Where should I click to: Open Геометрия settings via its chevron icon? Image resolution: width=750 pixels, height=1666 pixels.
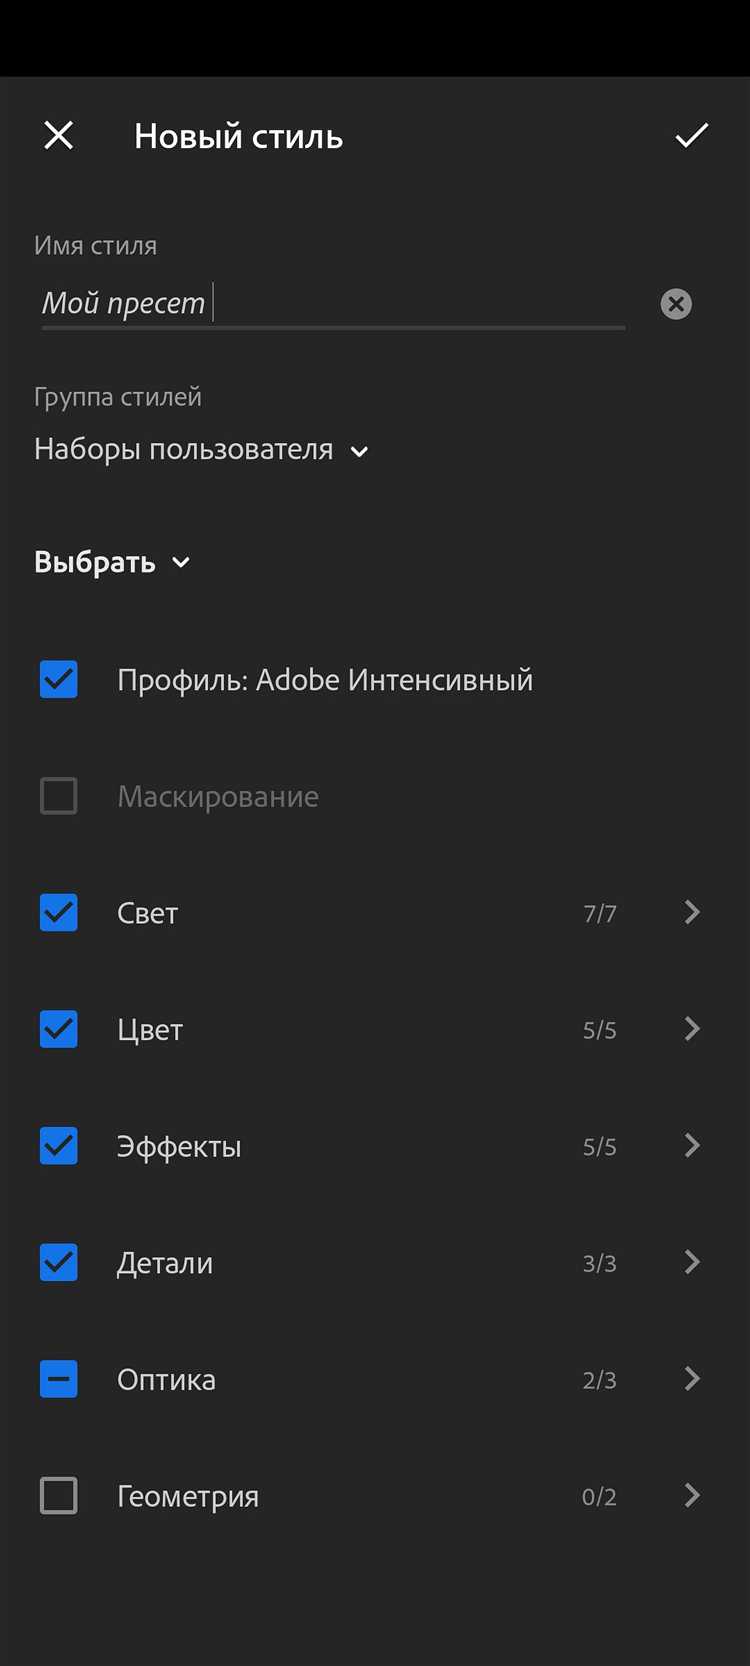[691, 1496]
